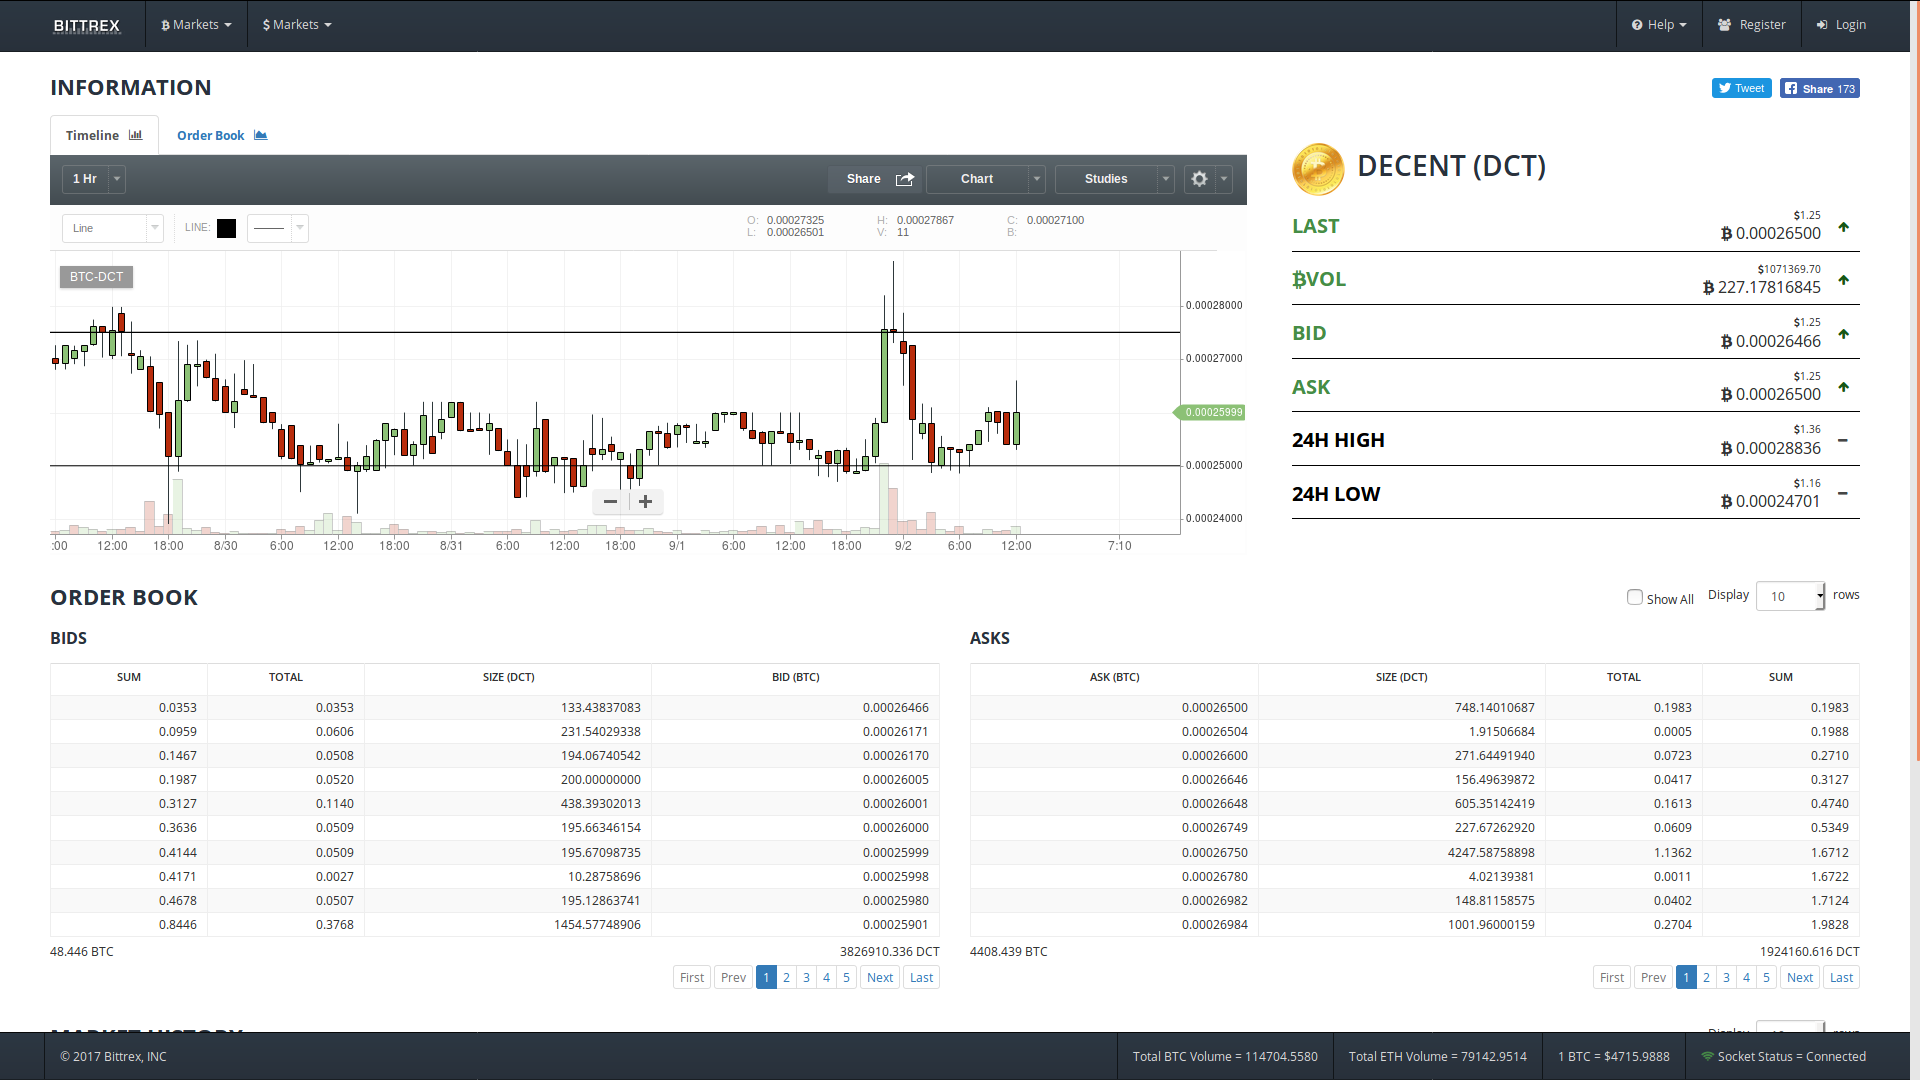Go to First page of asks
Screen dimensions: 1920x1080
click(1612, 978)
